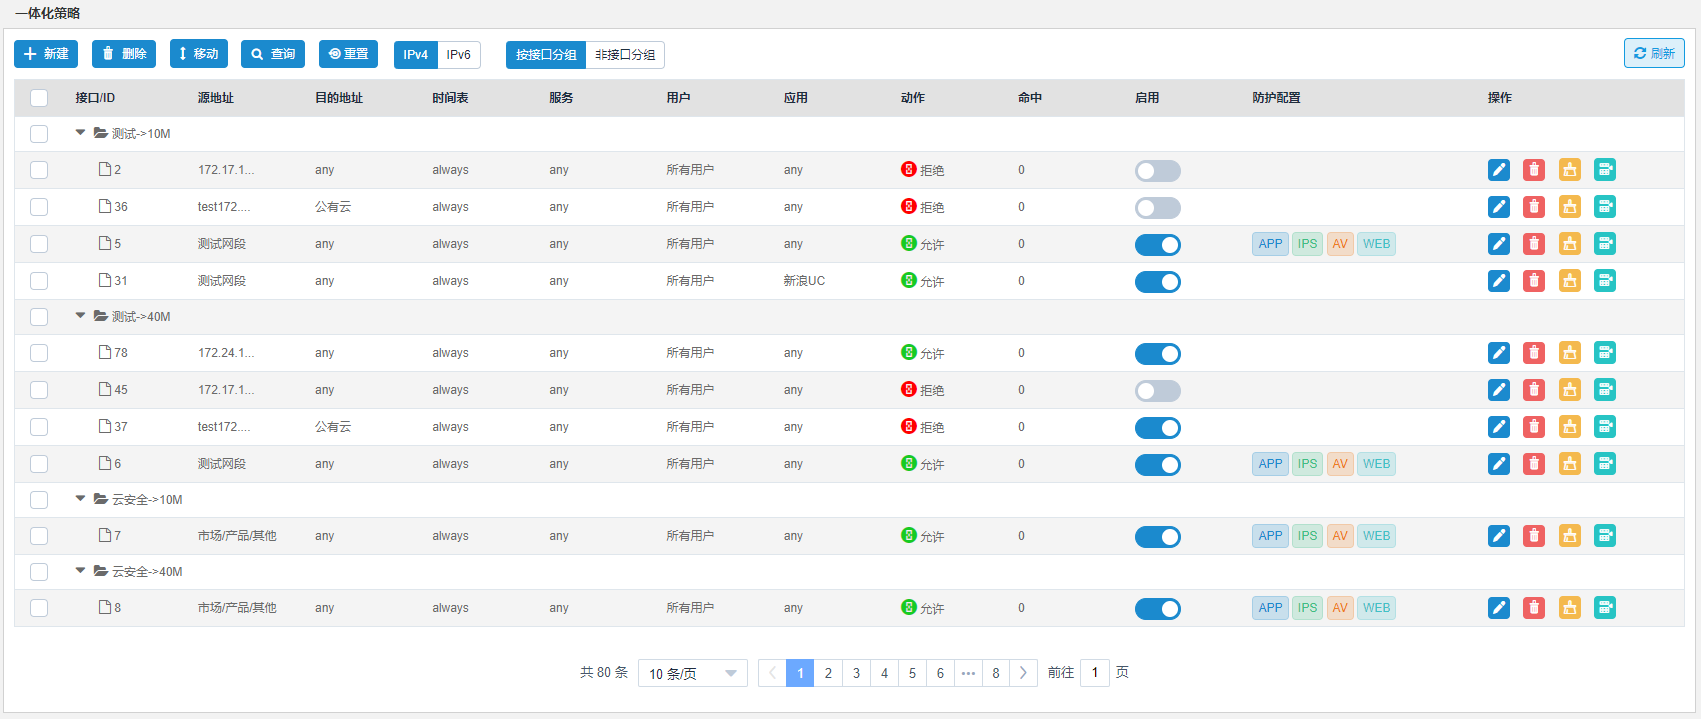Click the teal insert icon for policy 31
The width and height of the screenshot is (1701, 719).
click(x=1604, y=281)
